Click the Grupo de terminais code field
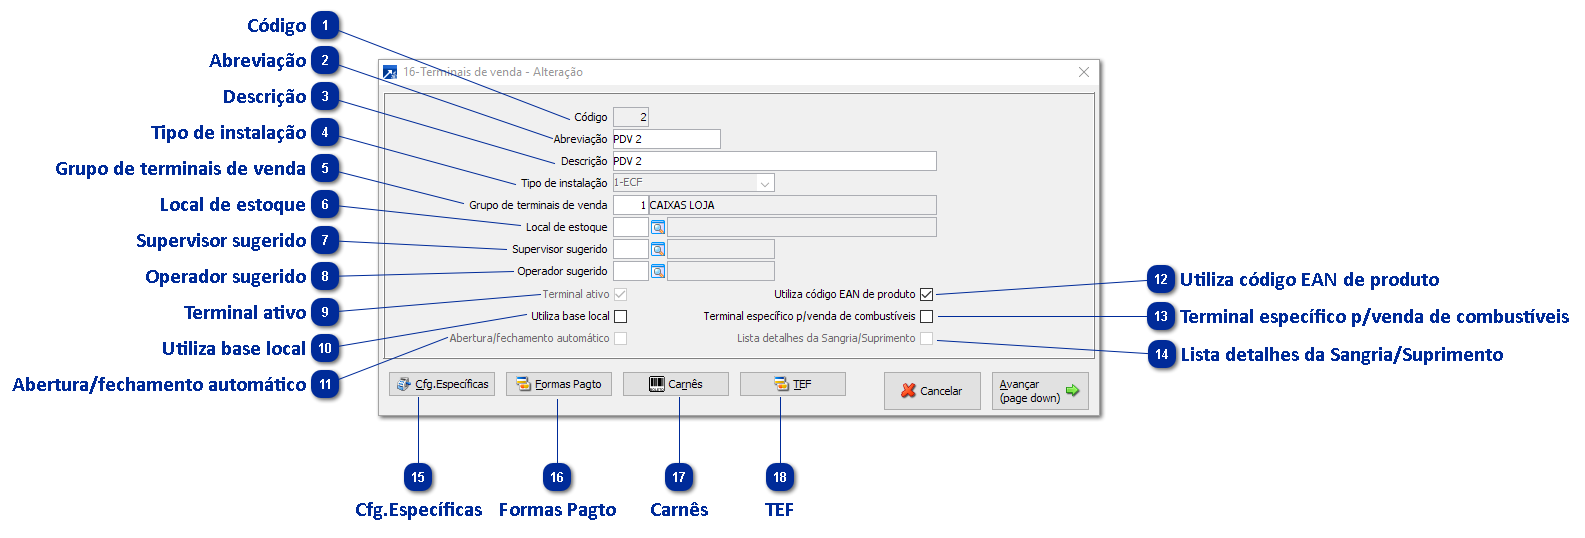The image size is (1585, 538). 631,205
